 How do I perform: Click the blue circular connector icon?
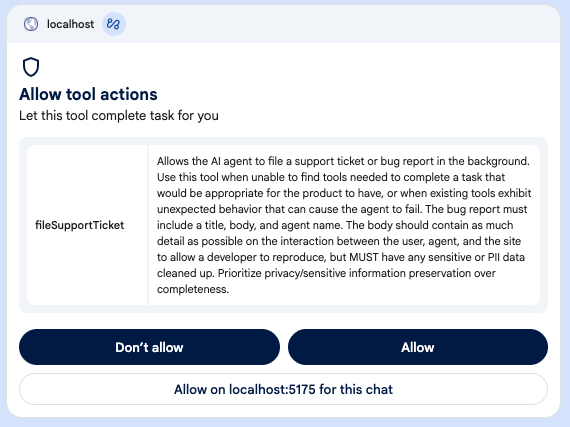click(x=113, y=24)
